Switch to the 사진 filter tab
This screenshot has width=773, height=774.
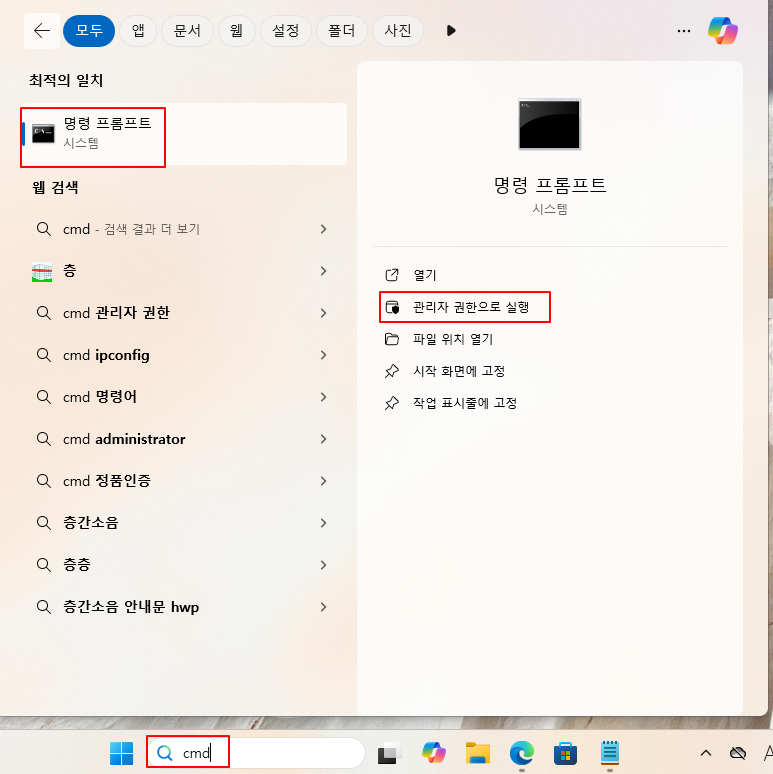click(398, 31)
